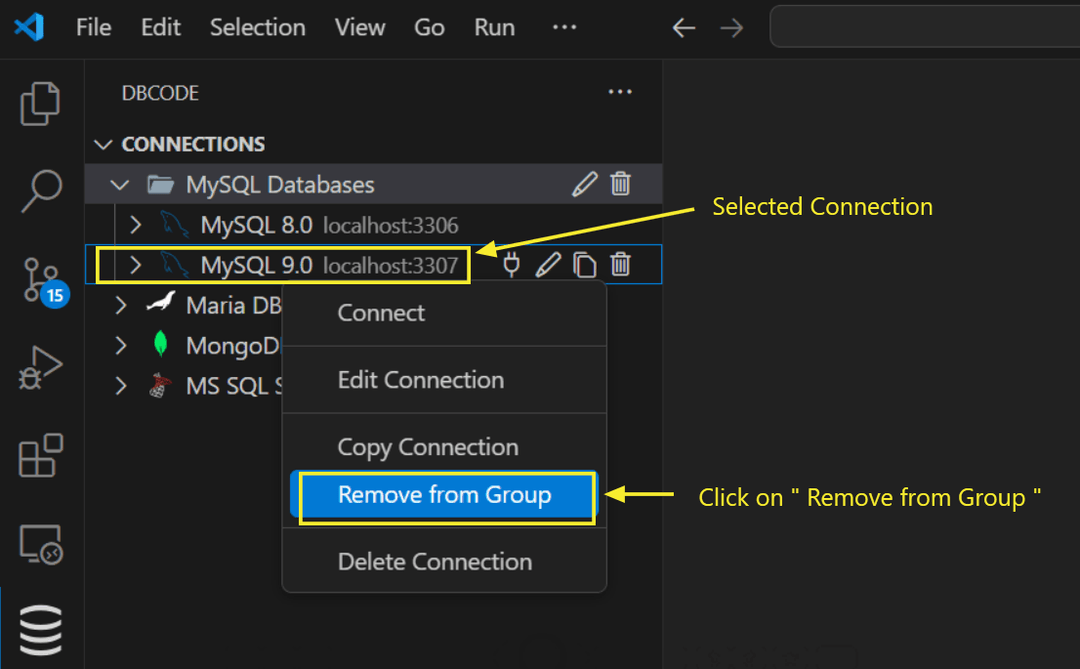The height and width of the screenshot is (669, 1080).
Task: Open the Remote Explorer view
Action: click(x=40, y=543)
